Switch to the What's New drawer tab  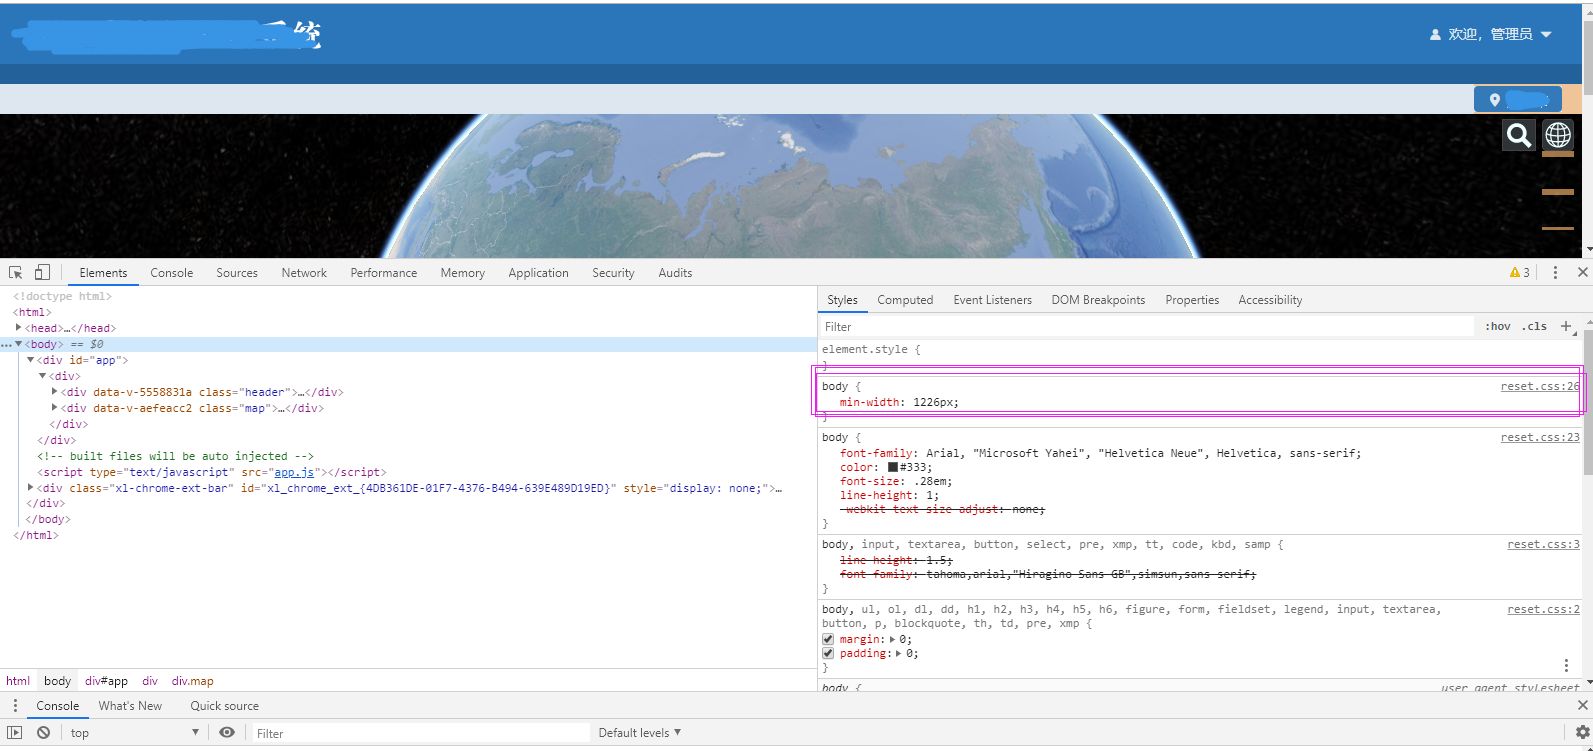[130, 705]
